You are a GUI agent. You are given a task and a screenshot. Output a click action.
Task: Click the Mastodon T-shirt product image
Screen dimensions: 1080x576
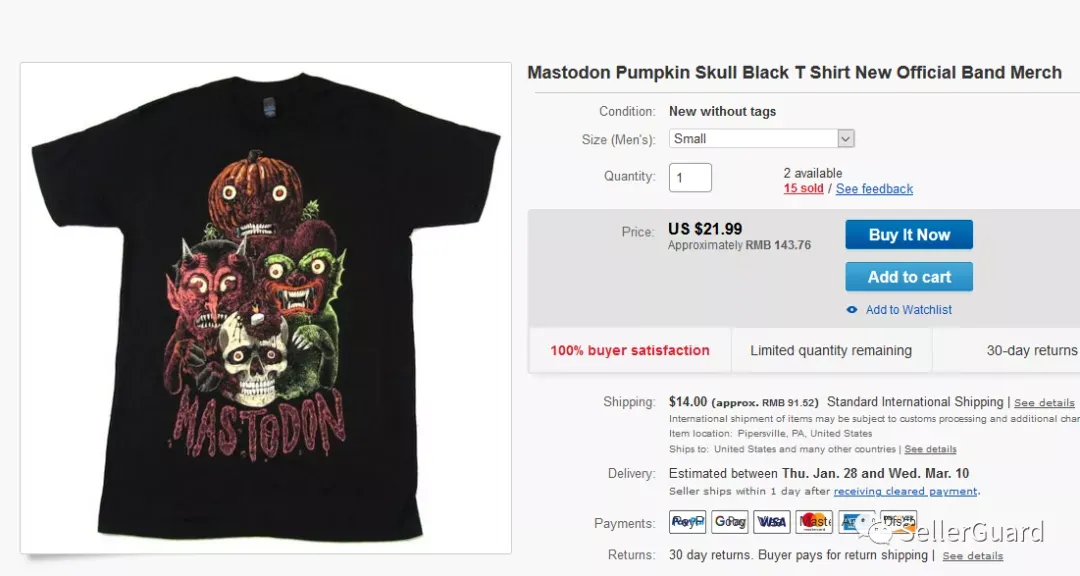pyautogui.click(x=266, y=308)
